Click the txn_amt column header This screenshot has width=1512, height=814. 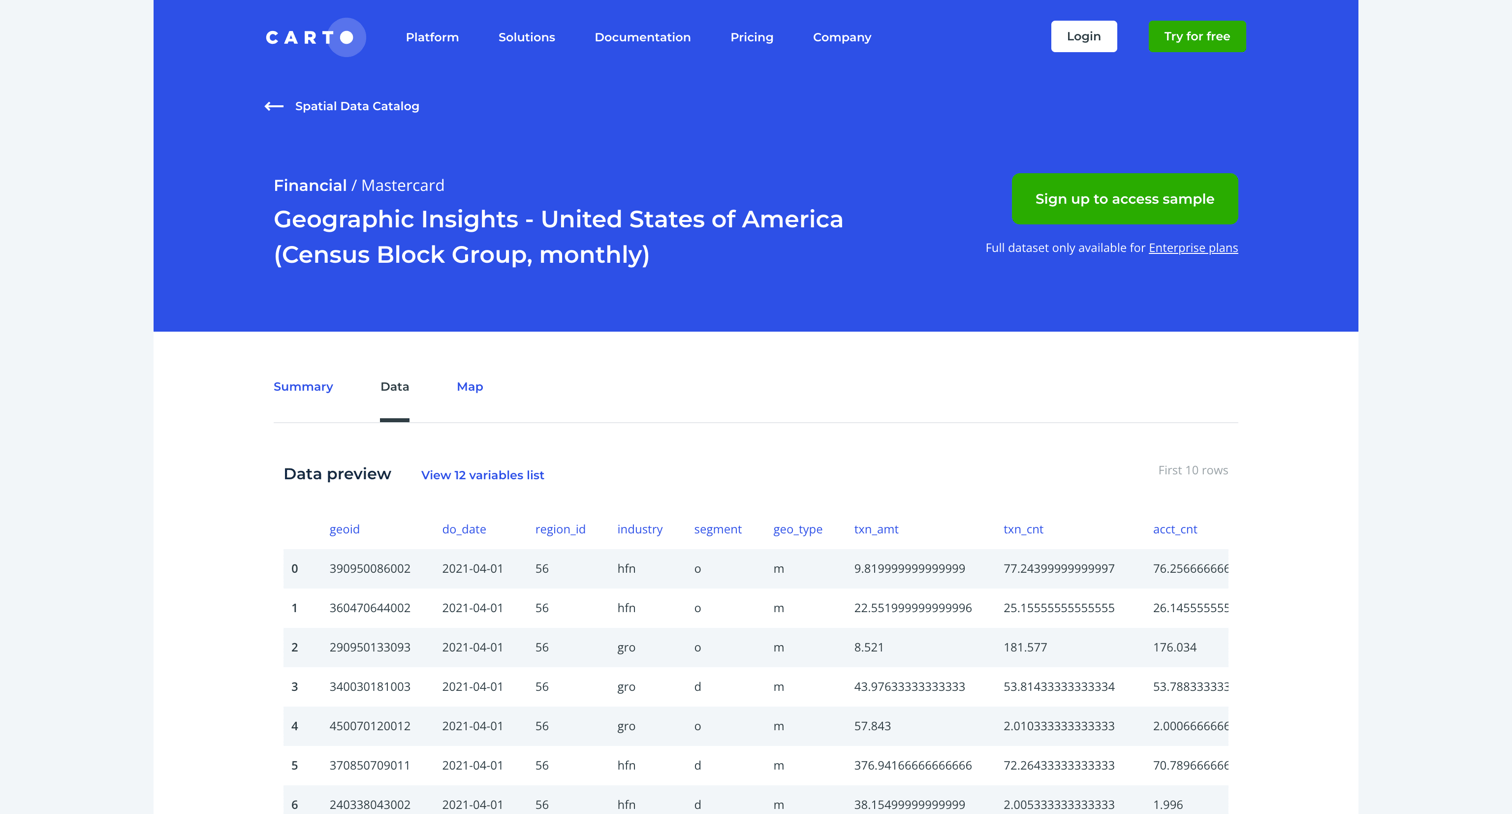(876, 529)
